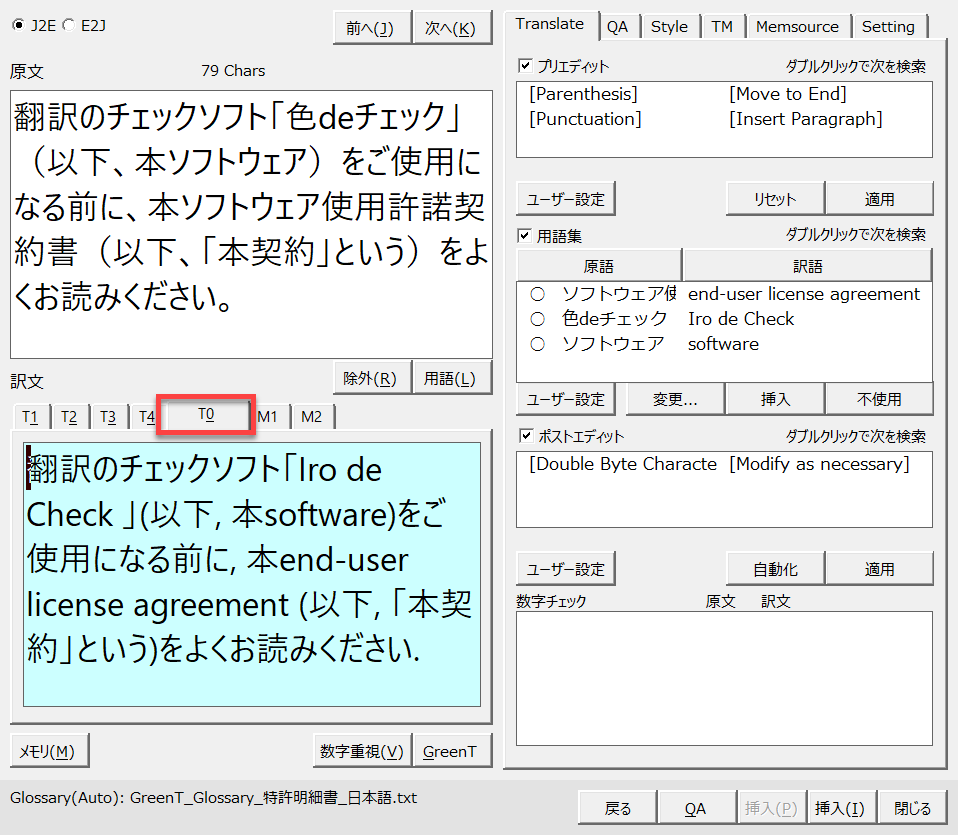Click the [Insert Paragraph] pre-edit item
Screen dimensions: 958x835
[x=805, y=119]
